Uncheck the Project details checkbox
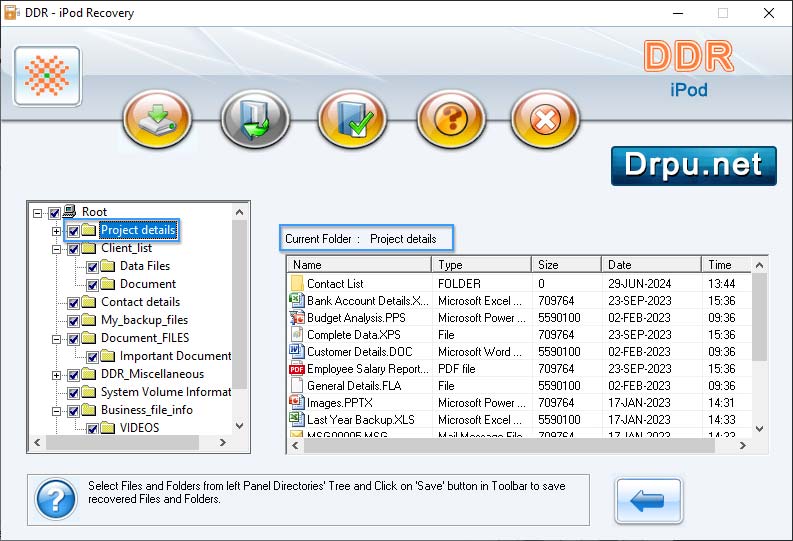 pyautogui.click(x=73, y=231)
